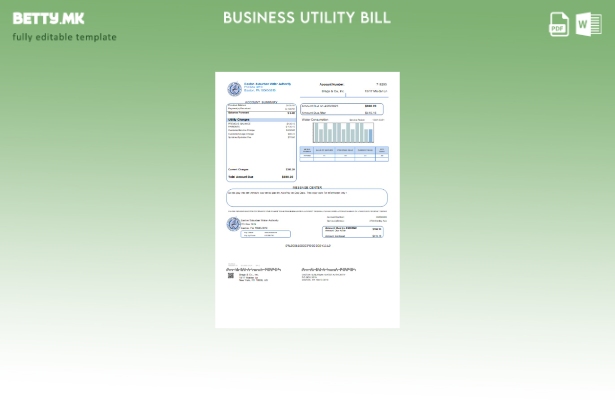Click the 'Business Utility Bill' title
Viewport: 615px width, 400px height.
click(x=307, y=18)
